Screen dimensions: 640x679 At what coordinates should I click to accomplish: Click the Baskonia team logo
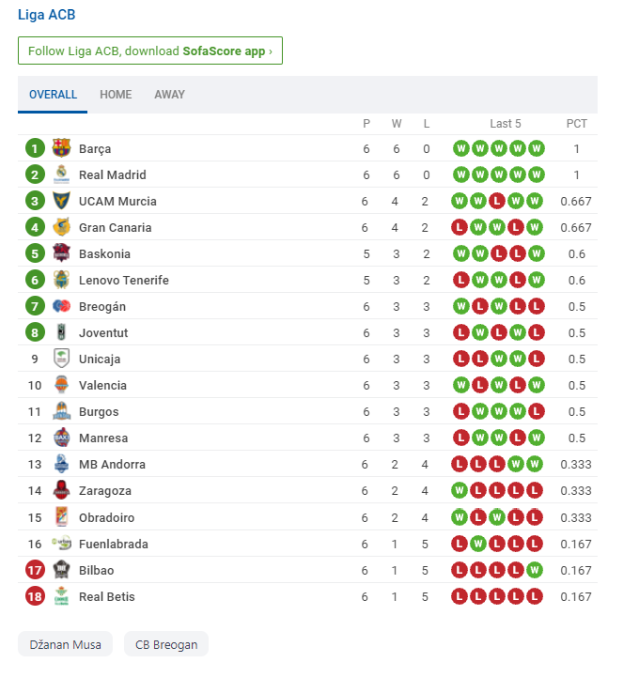(x=61, y=253)
